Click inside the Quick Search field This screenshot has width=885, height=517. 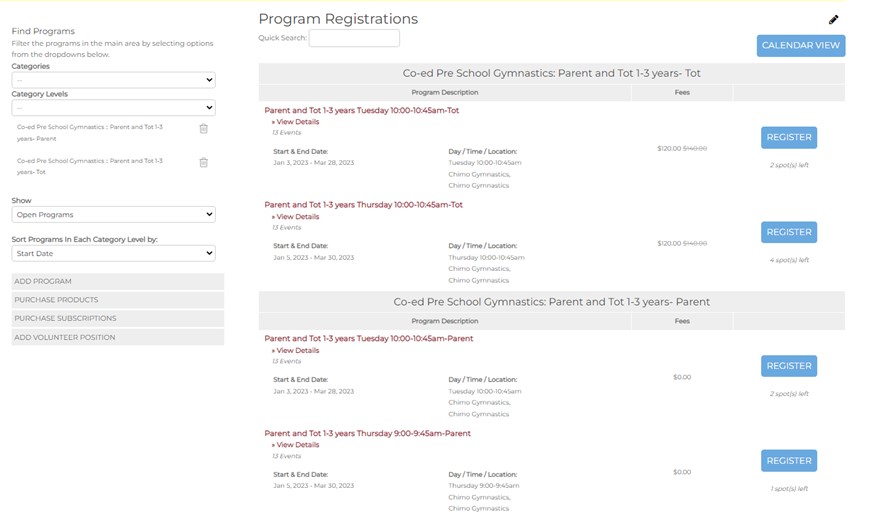[x=354, y=38]
